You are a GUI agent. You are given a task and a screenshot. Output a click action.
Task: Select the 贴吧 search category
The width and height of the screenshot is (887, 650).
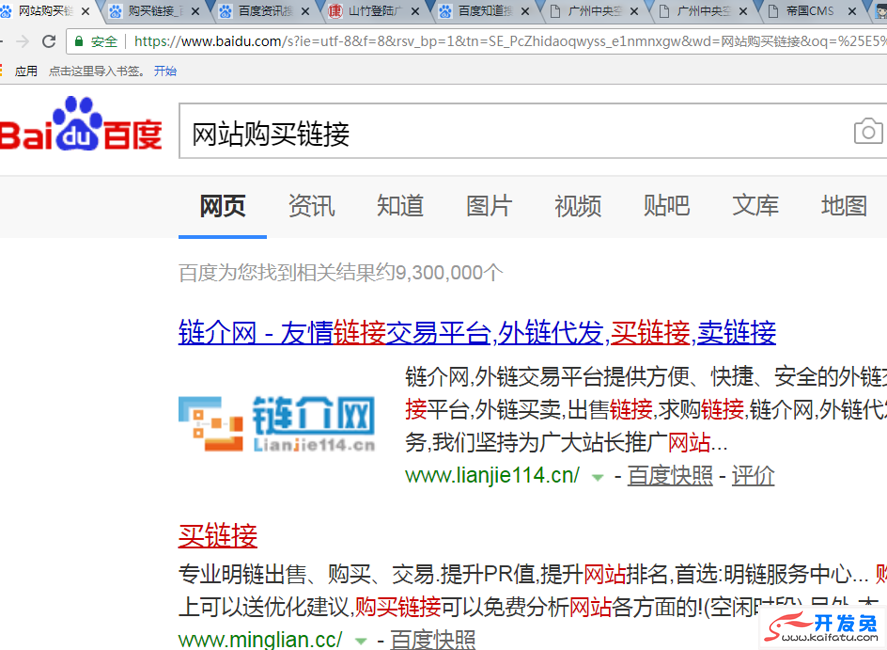pos(666,206)
